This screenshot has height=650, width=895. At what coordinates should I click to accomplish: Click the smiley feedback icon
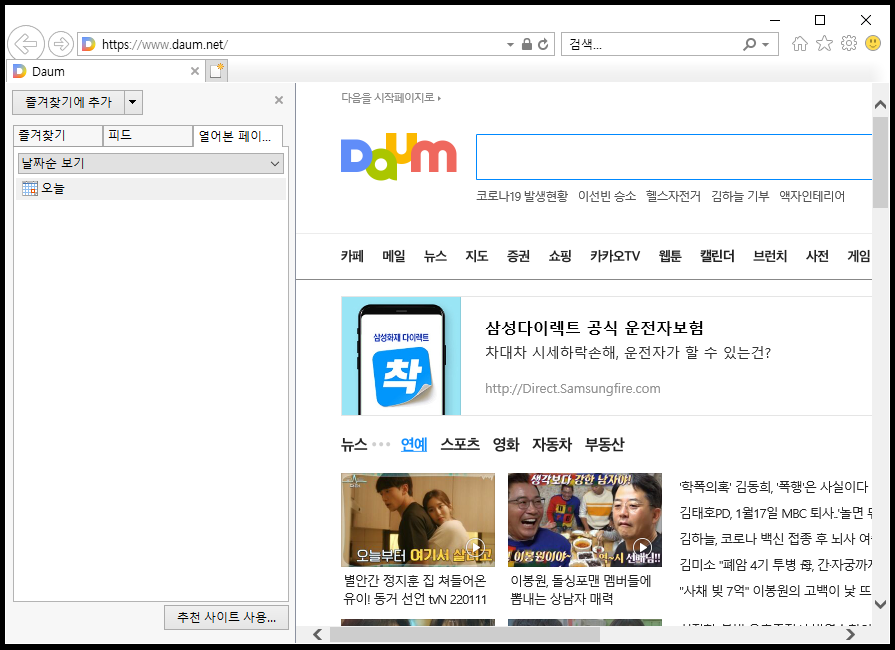tap(873, 43)
